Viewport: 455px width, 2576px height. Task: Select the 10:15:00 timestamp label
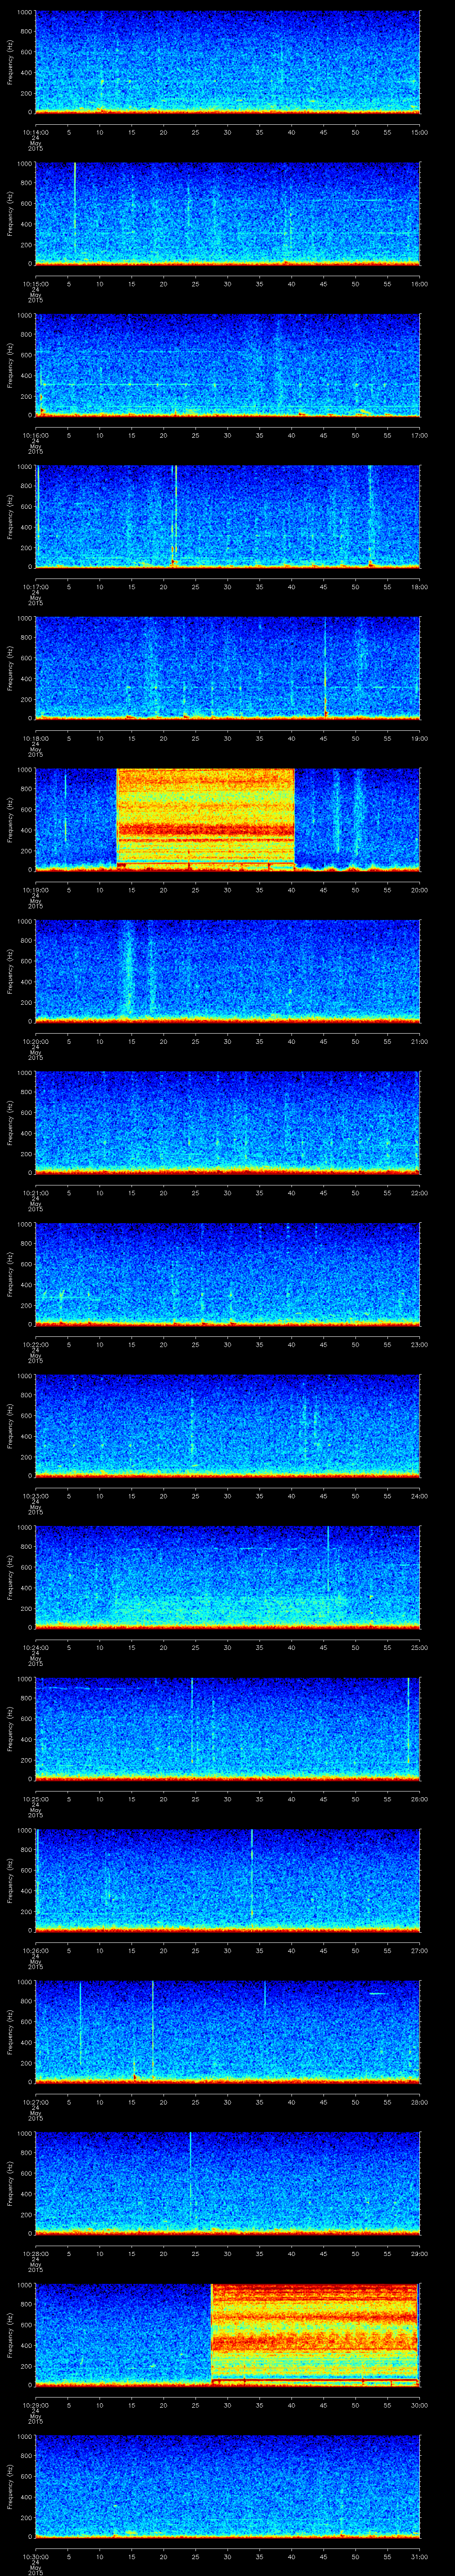[35, 284]
